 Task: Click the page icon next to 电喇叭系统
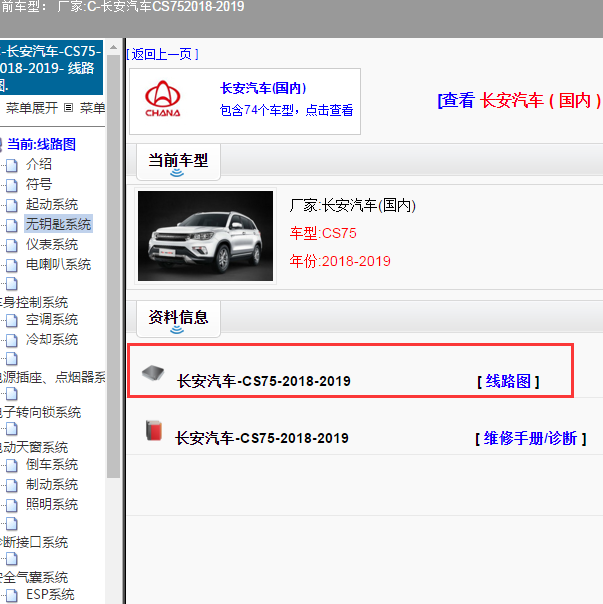[x=12, y=266]
